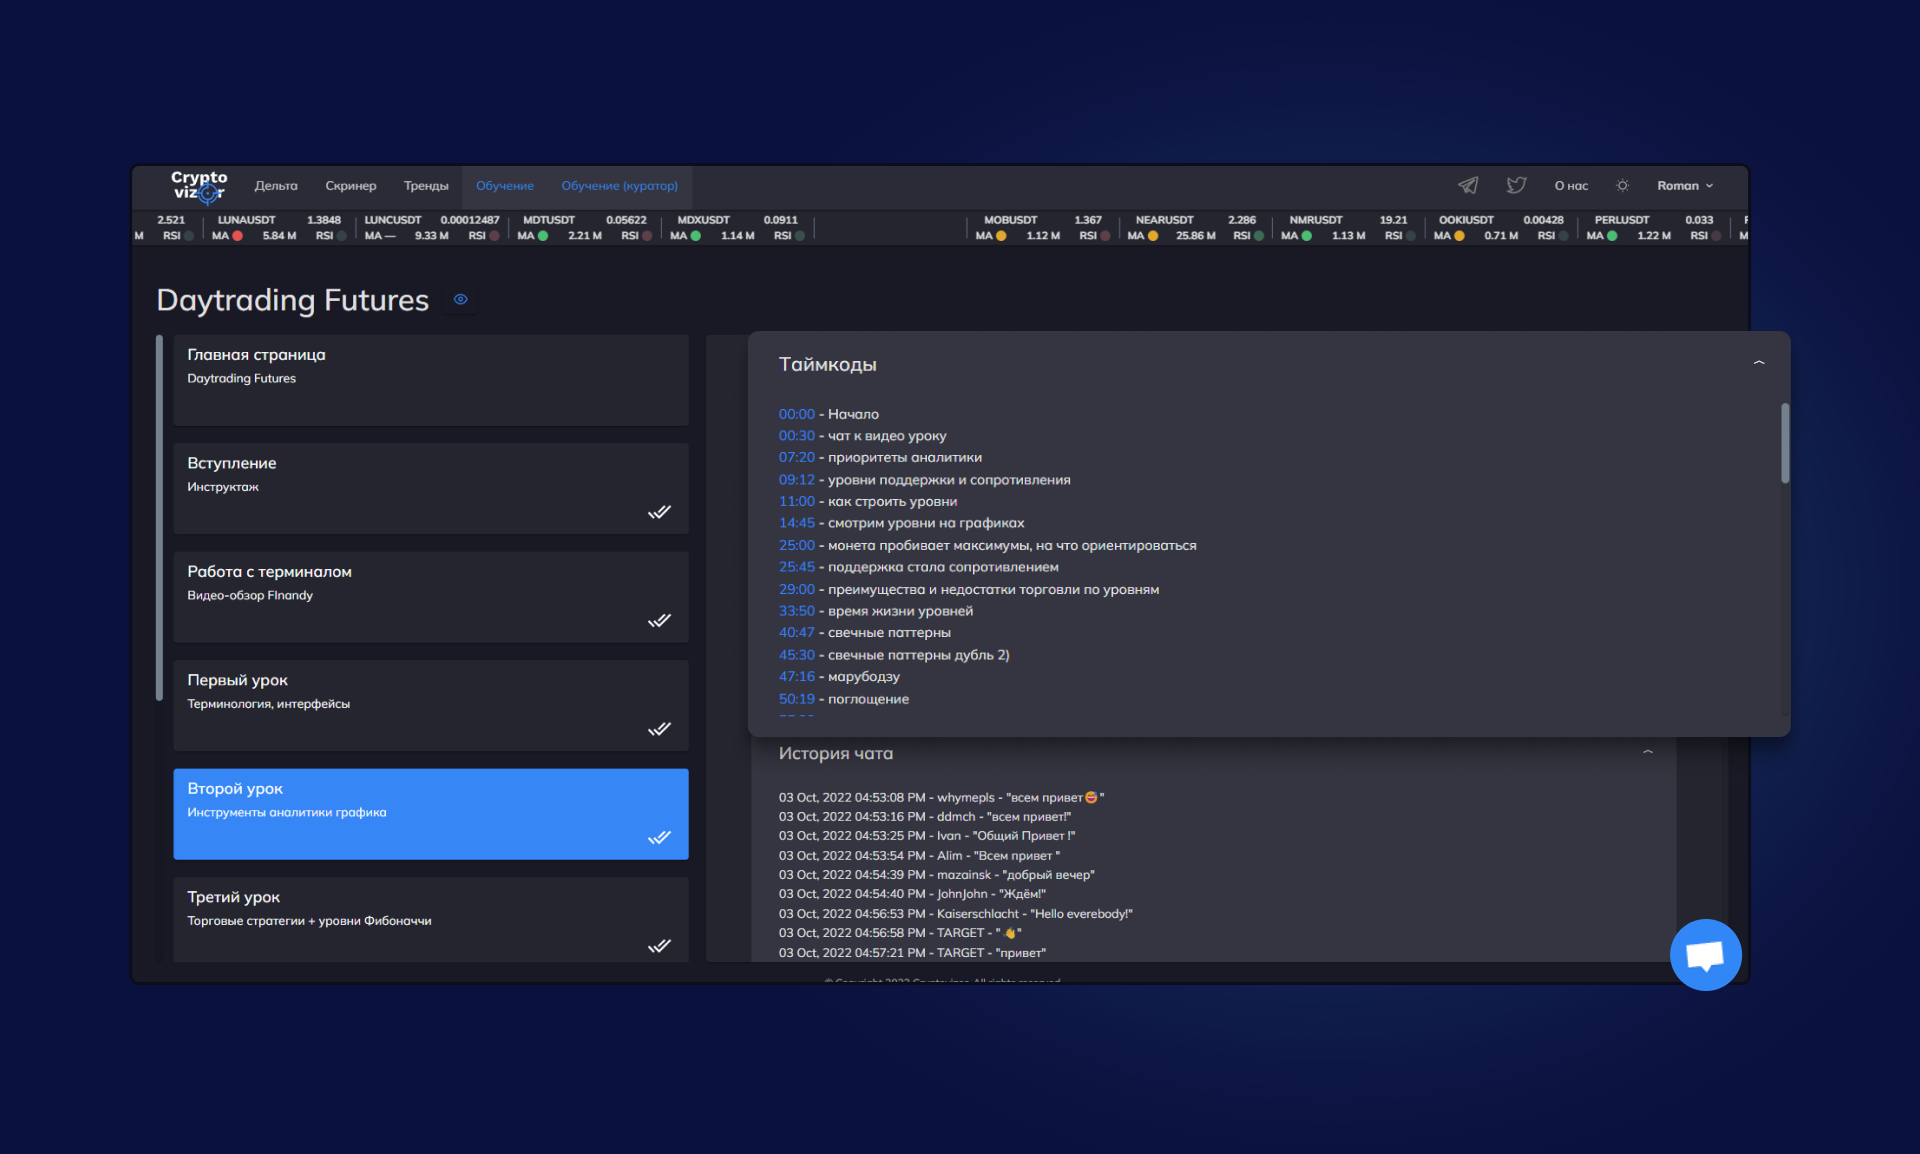Viewport: 1920px width, 1154px height.
Task: Open the Обучение (куратор) tab
Action: 619,185
